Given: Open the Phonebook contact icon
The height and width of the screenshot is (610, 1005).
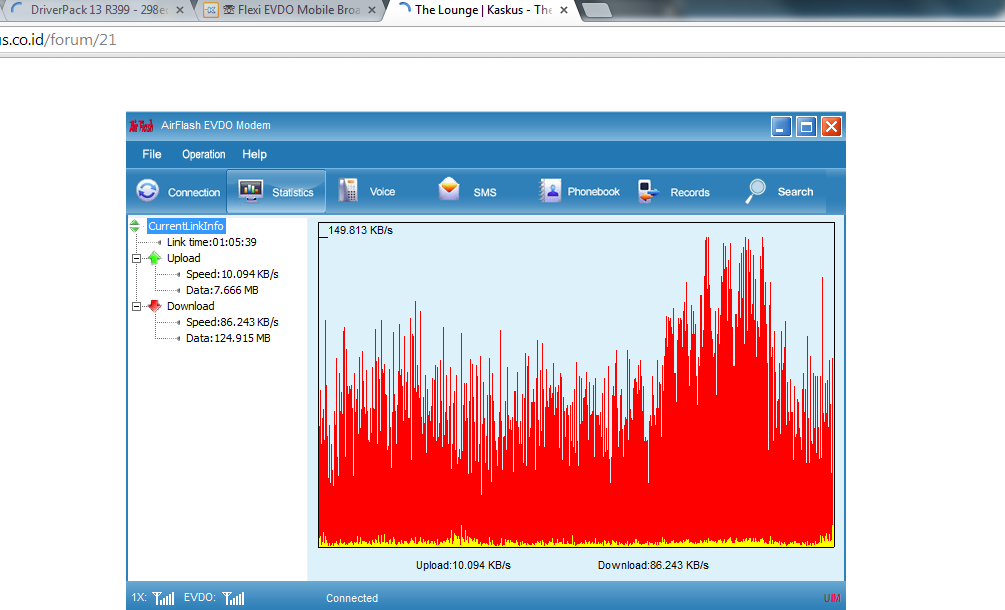Looking at the screenshot, I should [x=550, y=190].
